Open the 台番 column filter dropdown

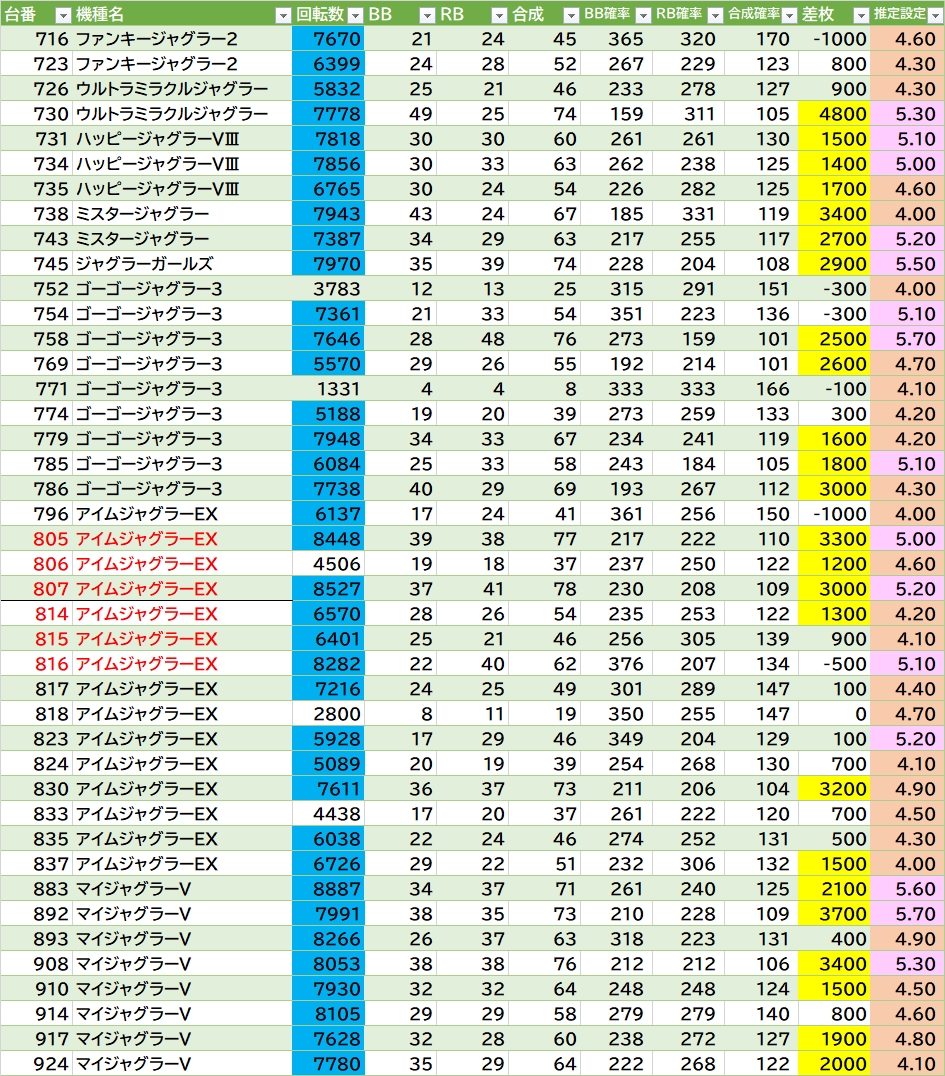62,15
